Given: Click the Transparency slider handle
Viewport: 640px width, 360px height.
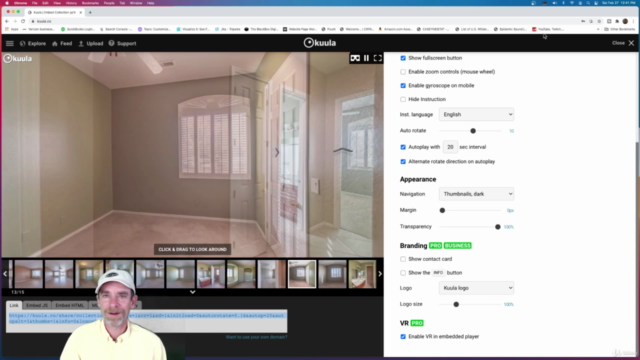Looking at the screenshot, I should coord(498,227).
